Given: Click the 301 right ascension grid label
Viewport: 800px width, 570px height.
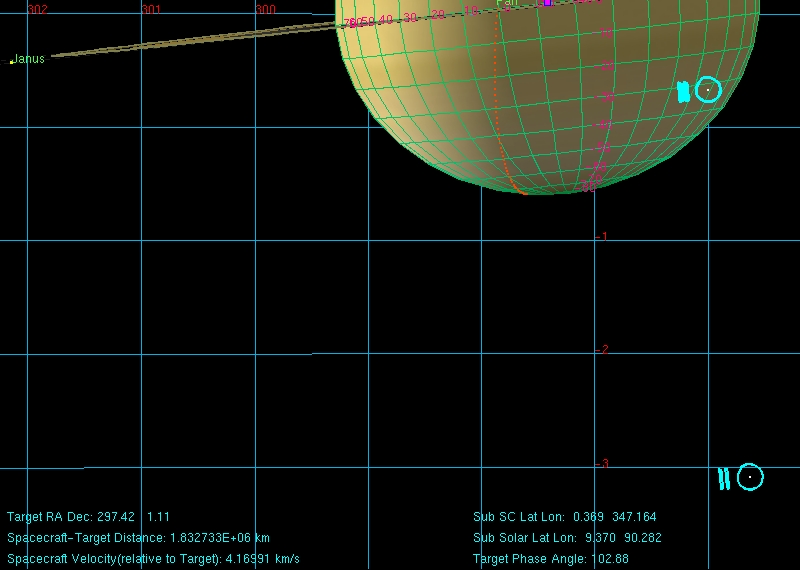Looking at the screenshot, I should (x=151, y=9).
